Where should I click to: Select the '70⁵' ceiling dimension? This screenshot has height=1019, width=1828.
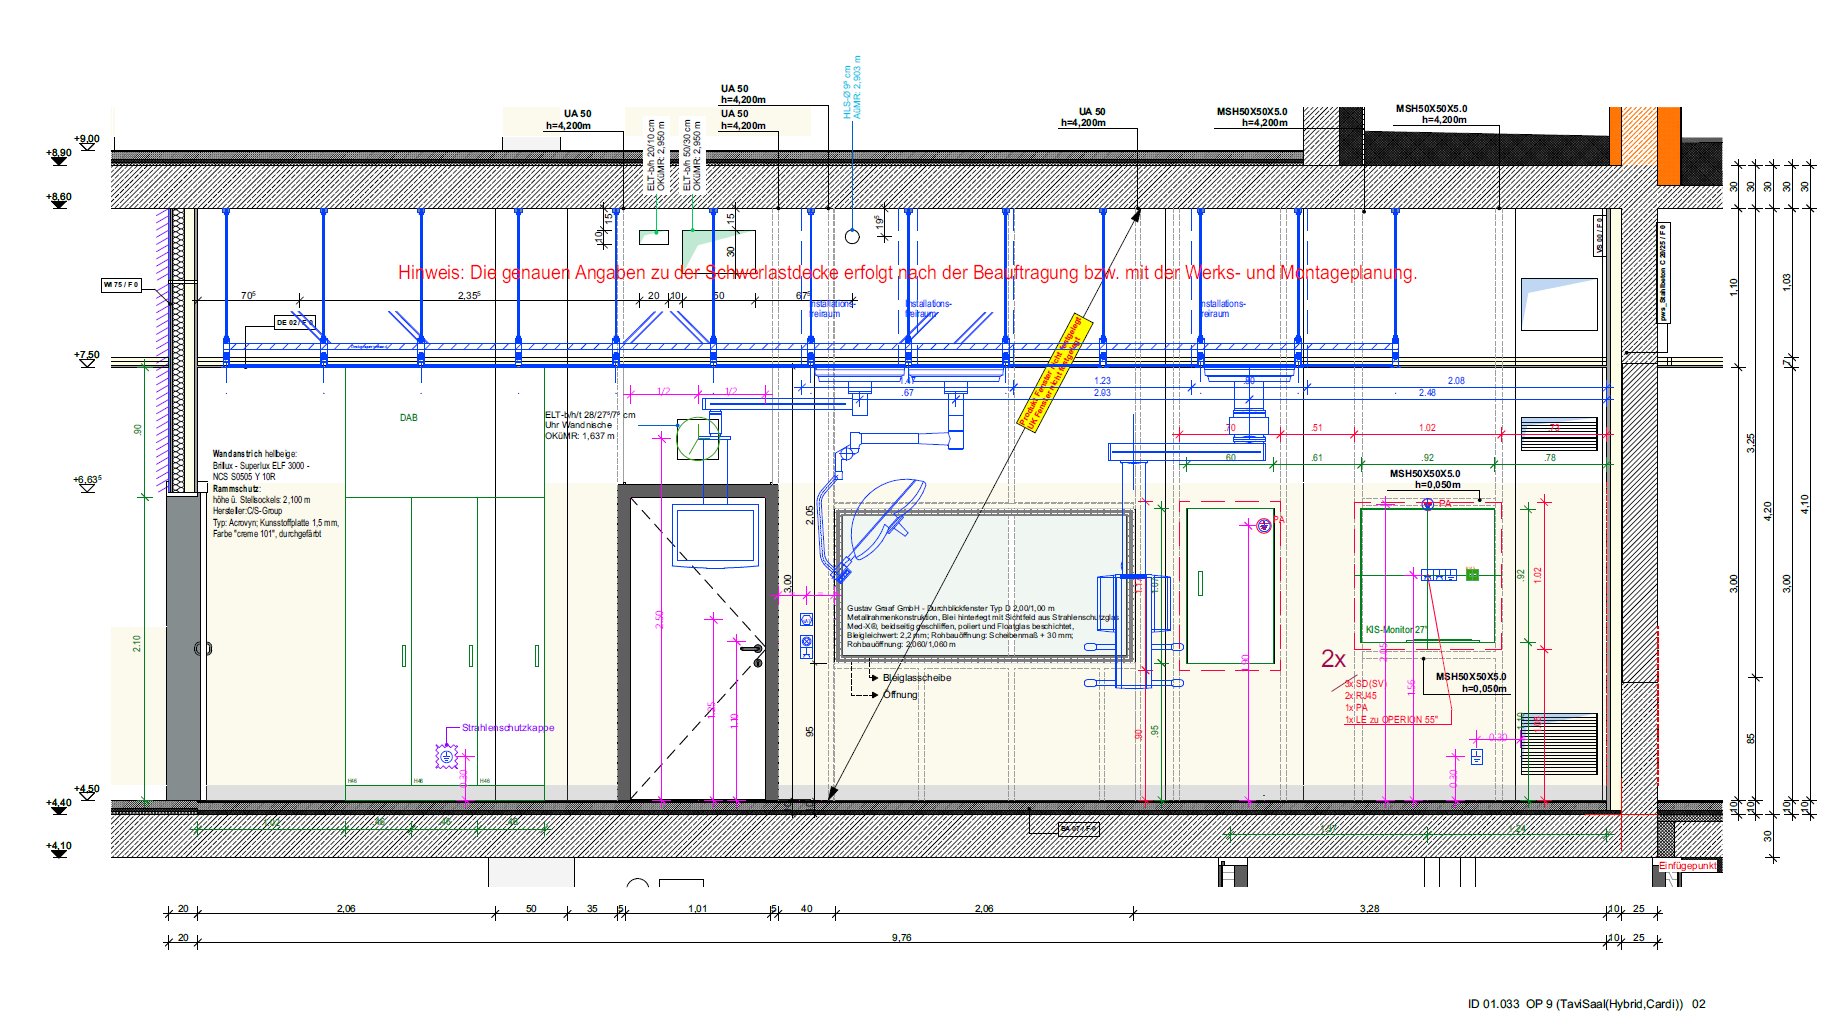click(x=248, y=296)
